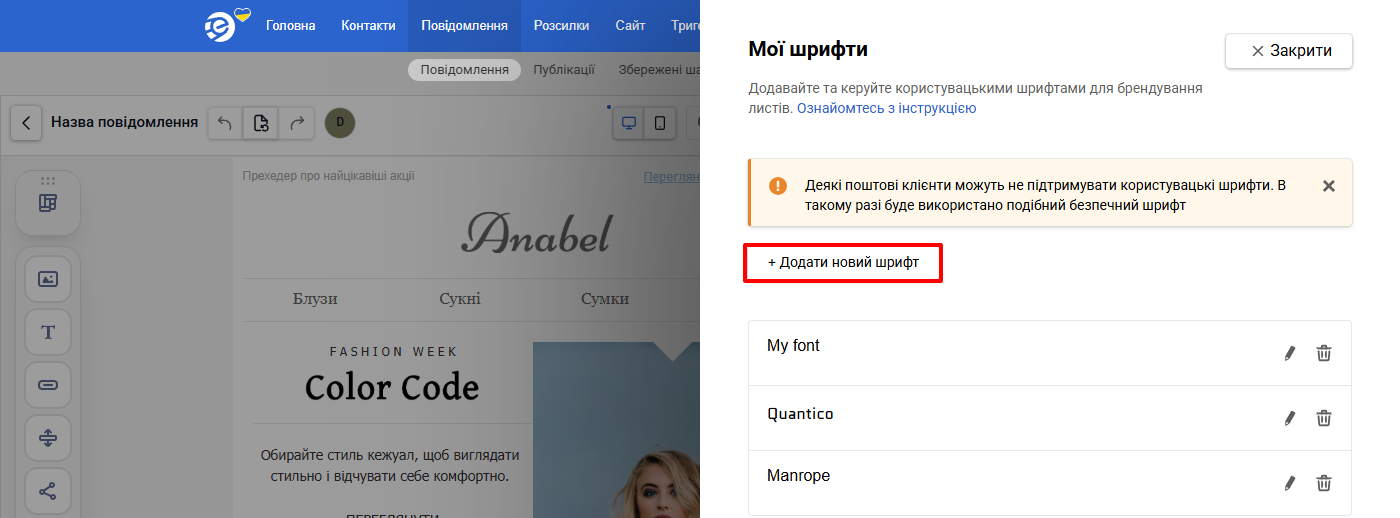Viewport: 1400px width, 518px height.
Task: Delete the Manrope font entry
Action: tap(1324, 483)
